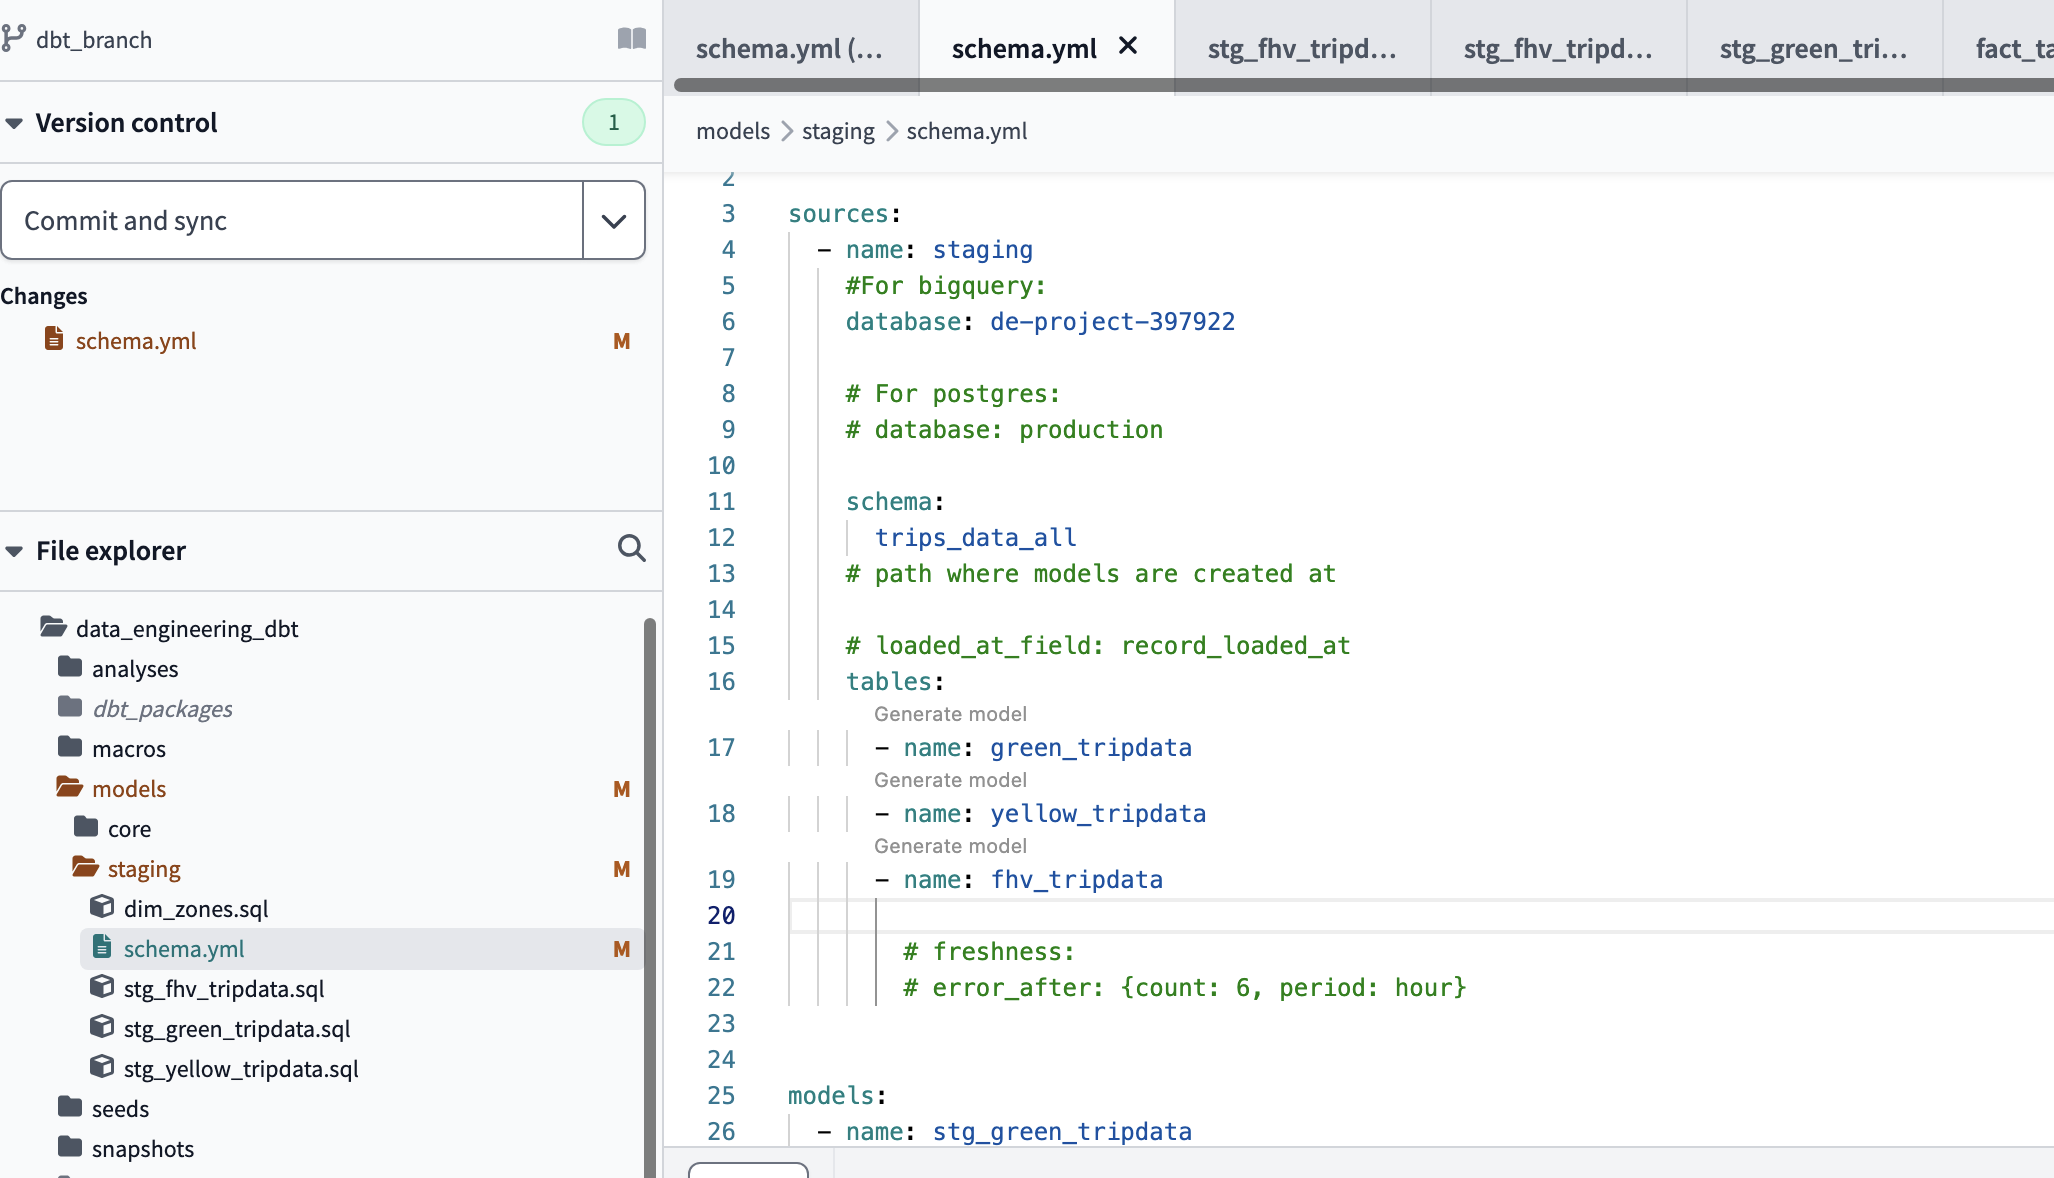Collapse the Version control section

[14, 123]
